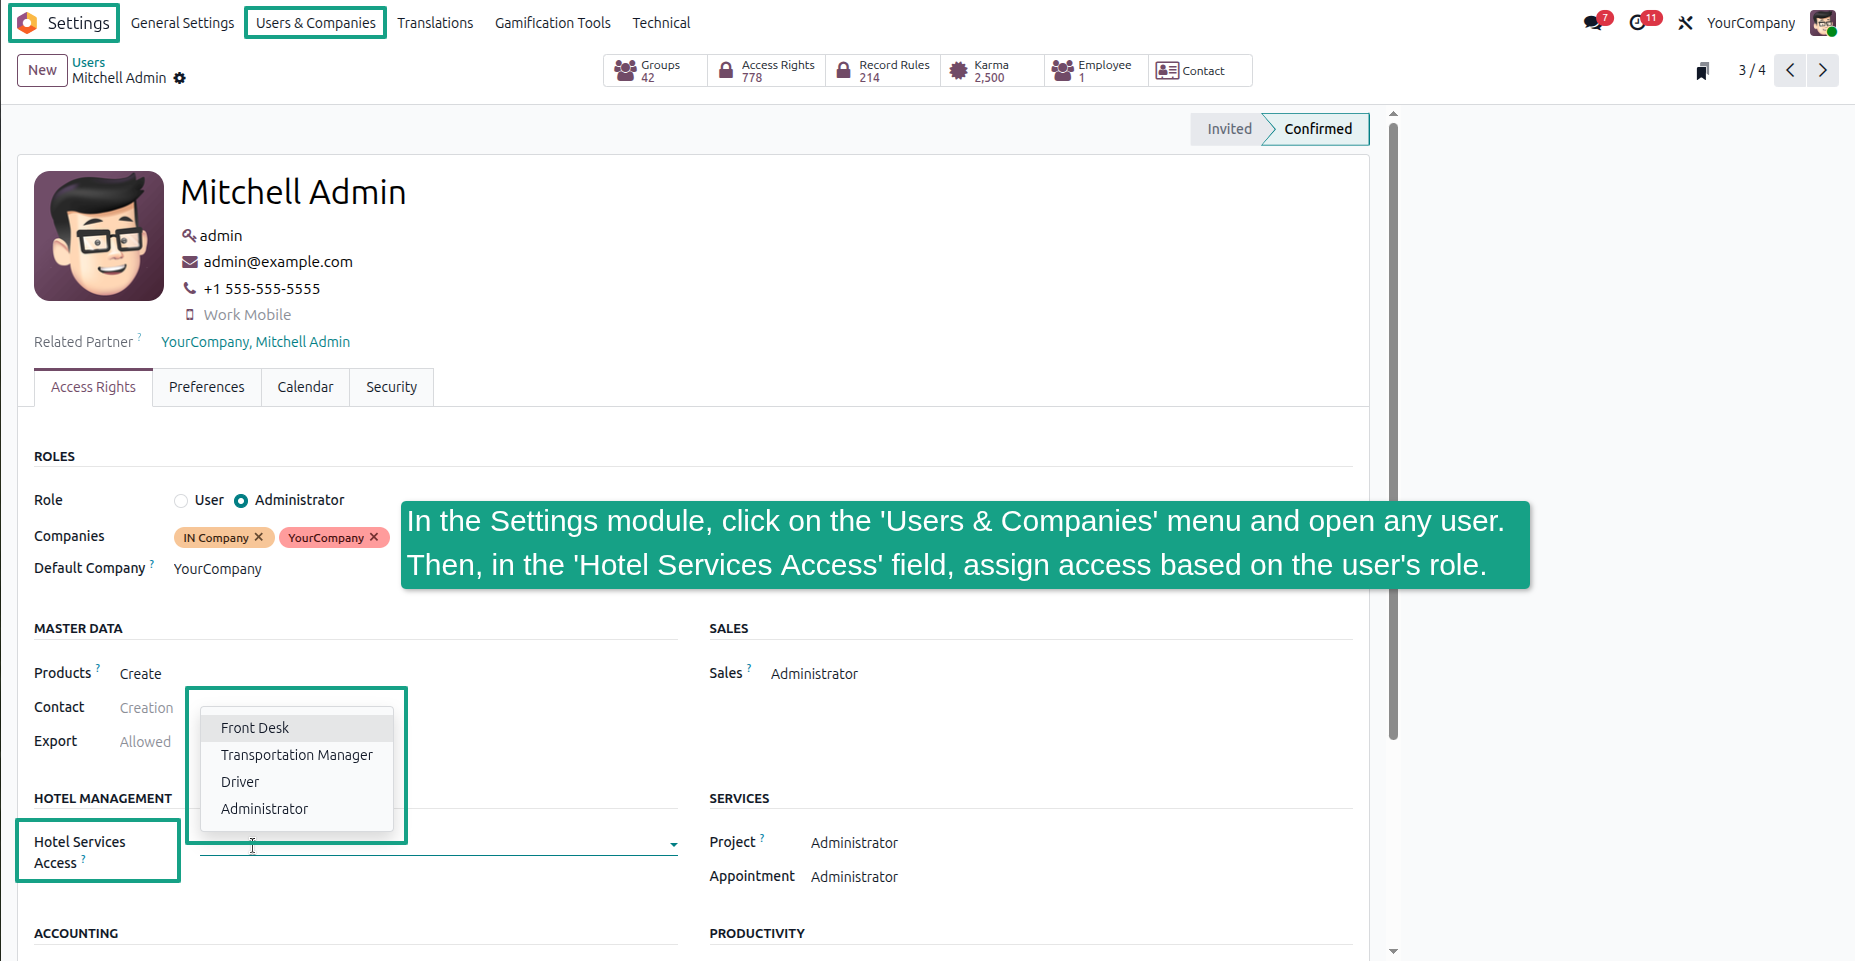Image resolution: width=1855 pixels, height=961 pixels.
Task: Open the Users & Companies menu
Action: [x=315, y=23]
